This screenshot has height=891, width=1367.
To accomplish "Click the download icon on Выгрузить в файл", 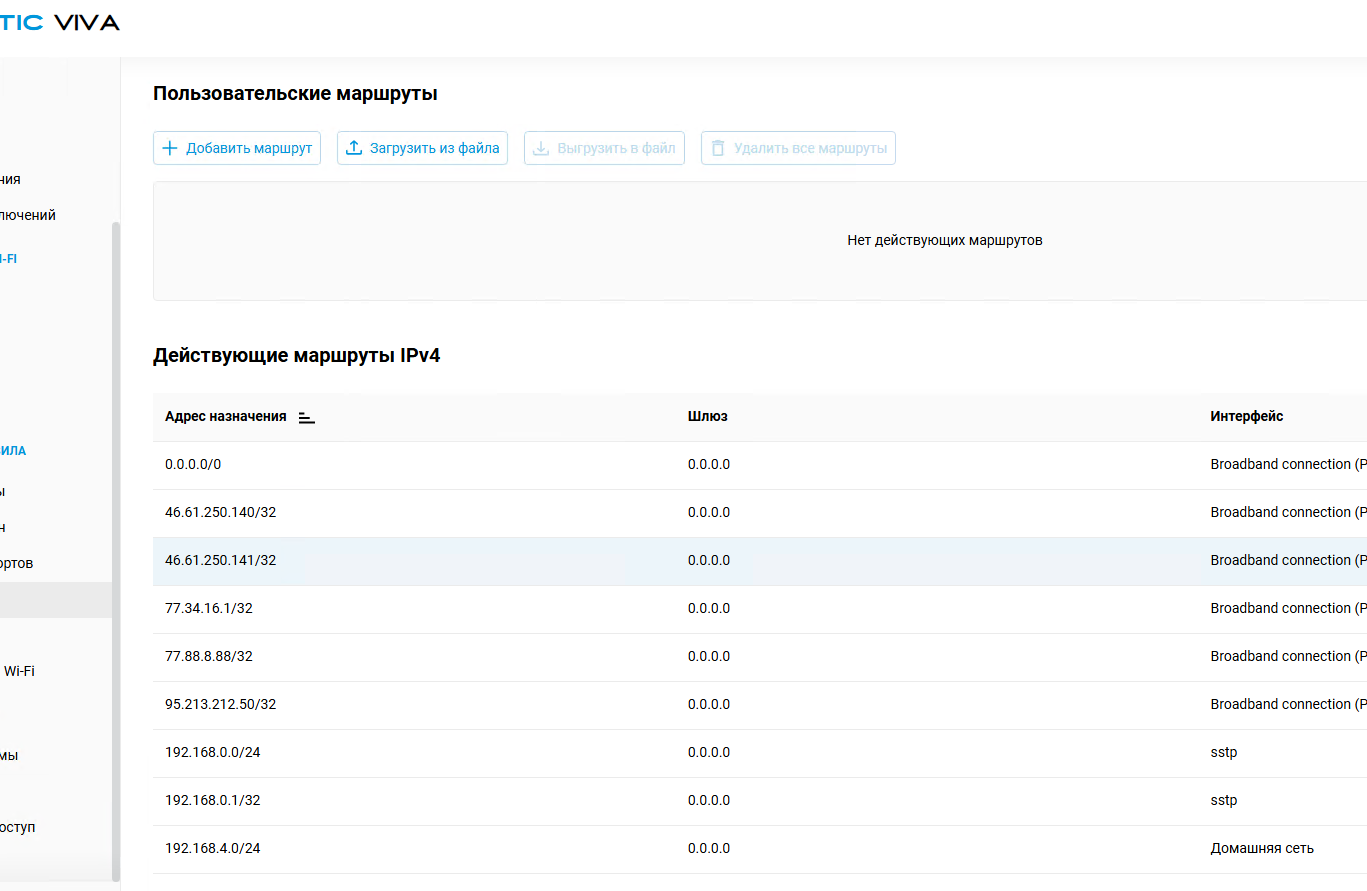I will pos(540,148).
